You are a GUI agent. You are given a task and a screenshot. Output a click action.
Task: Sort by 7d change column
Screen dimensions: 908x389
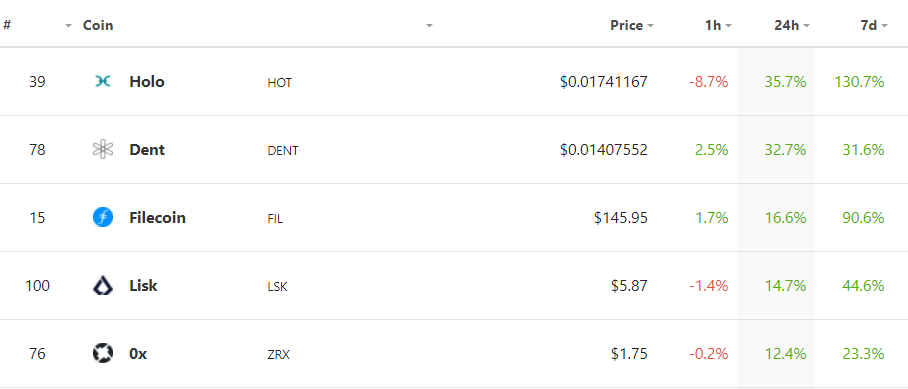(874, 25)
